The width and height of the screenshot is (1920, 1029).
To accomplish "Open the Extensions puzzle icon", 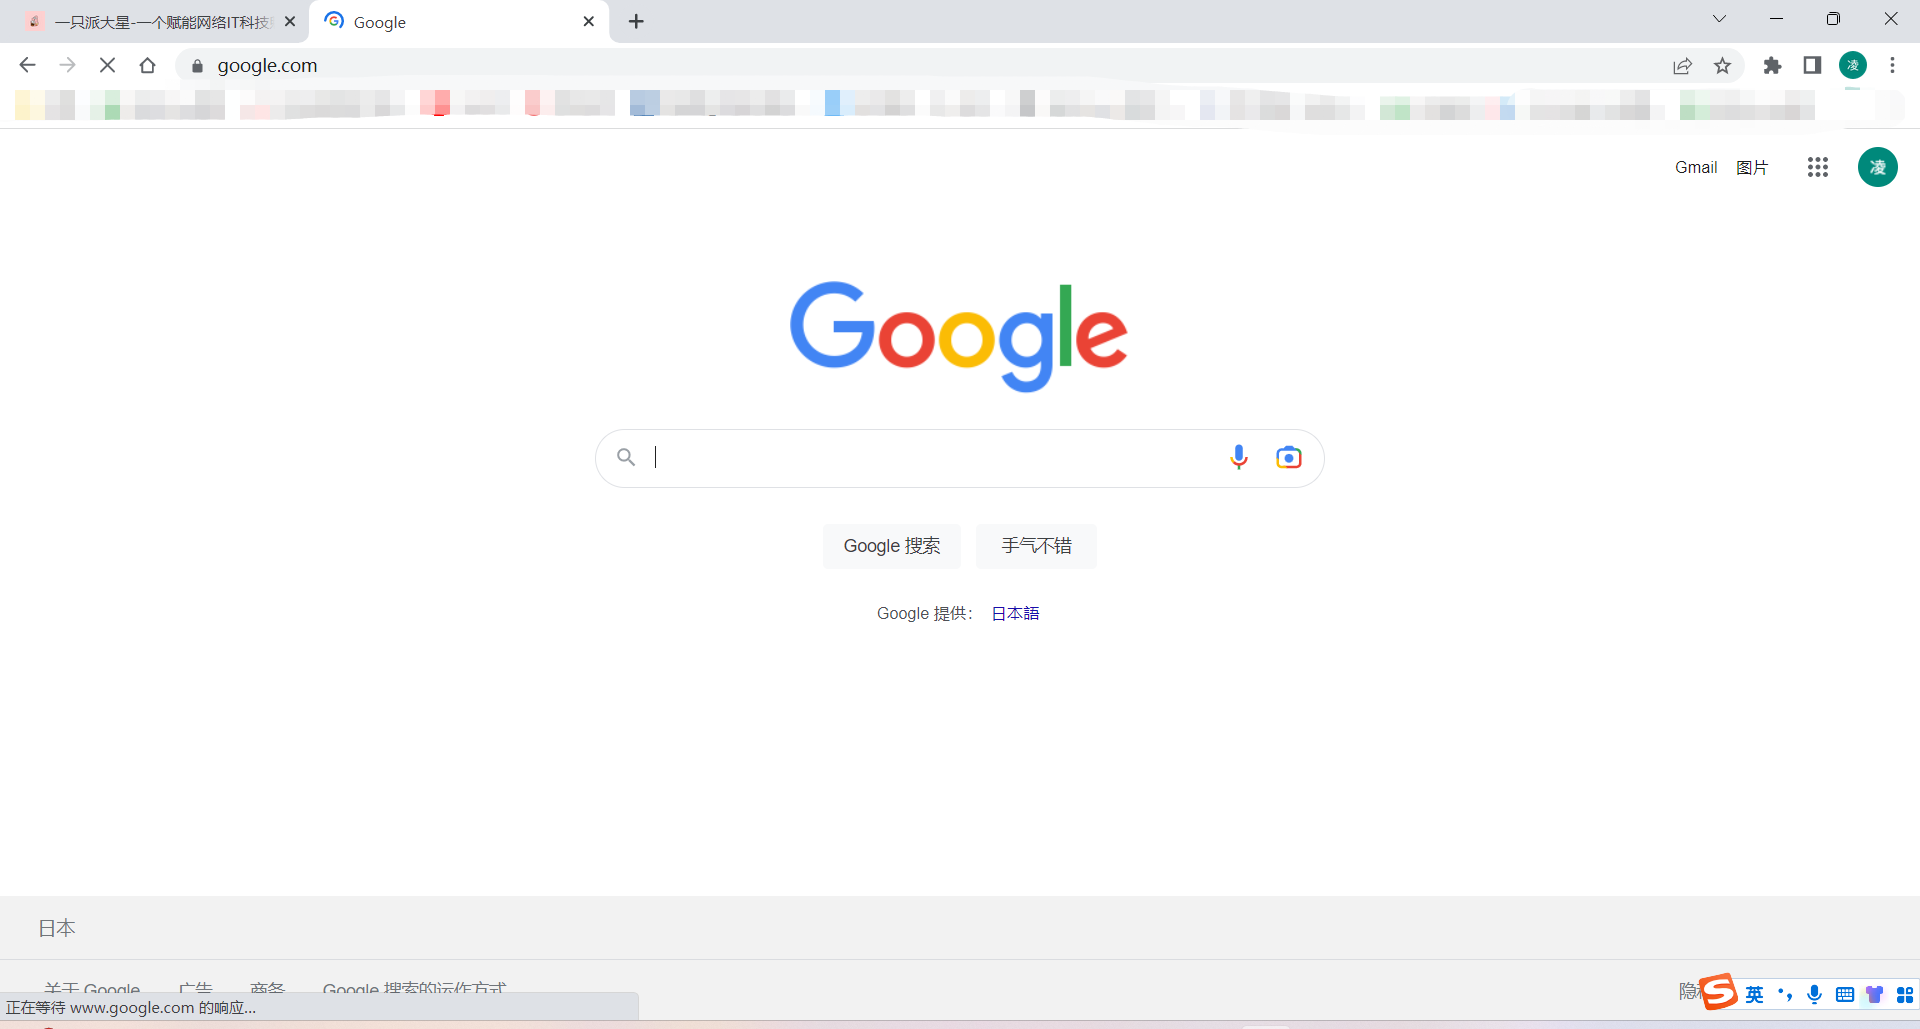I will click(x=1772, y=66).
